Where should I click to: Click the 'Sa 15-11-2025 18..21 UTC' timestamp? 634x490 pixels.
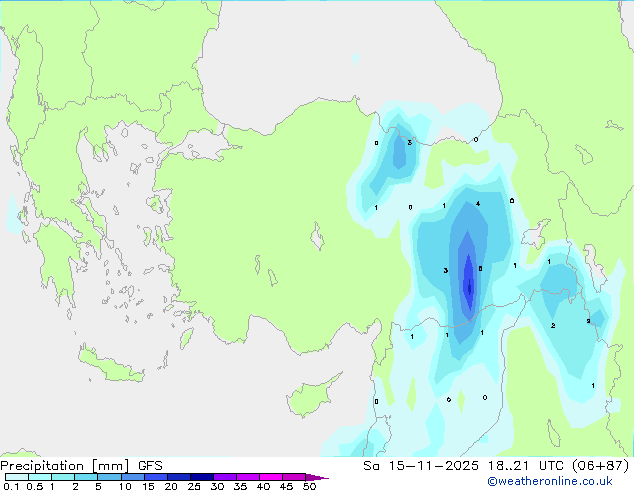(464, 466)
